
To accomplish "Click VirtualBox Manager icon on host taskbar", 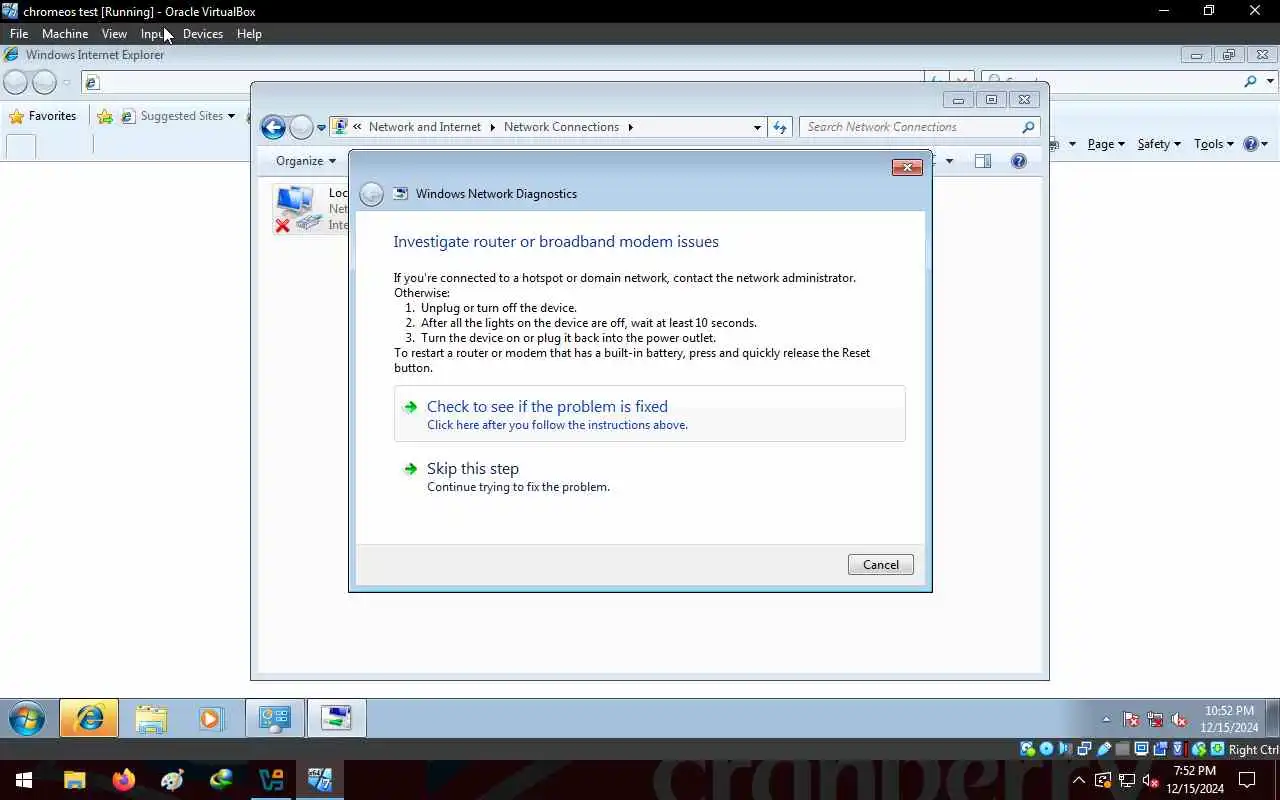I will (270, 780).
